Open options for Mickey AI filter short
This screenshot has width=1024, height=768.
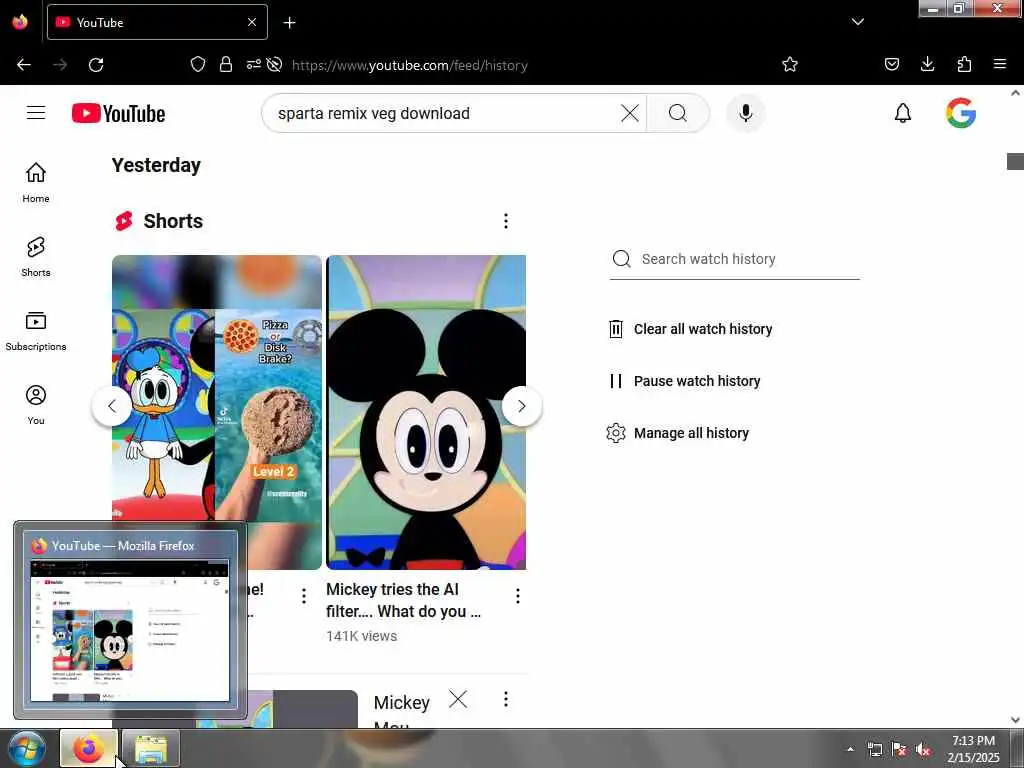click(517, 596)
